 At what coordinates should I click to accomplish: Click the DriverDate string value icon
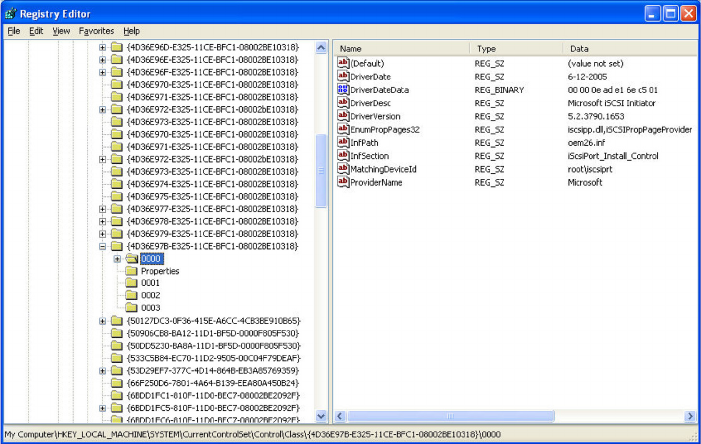pos(343,77)
